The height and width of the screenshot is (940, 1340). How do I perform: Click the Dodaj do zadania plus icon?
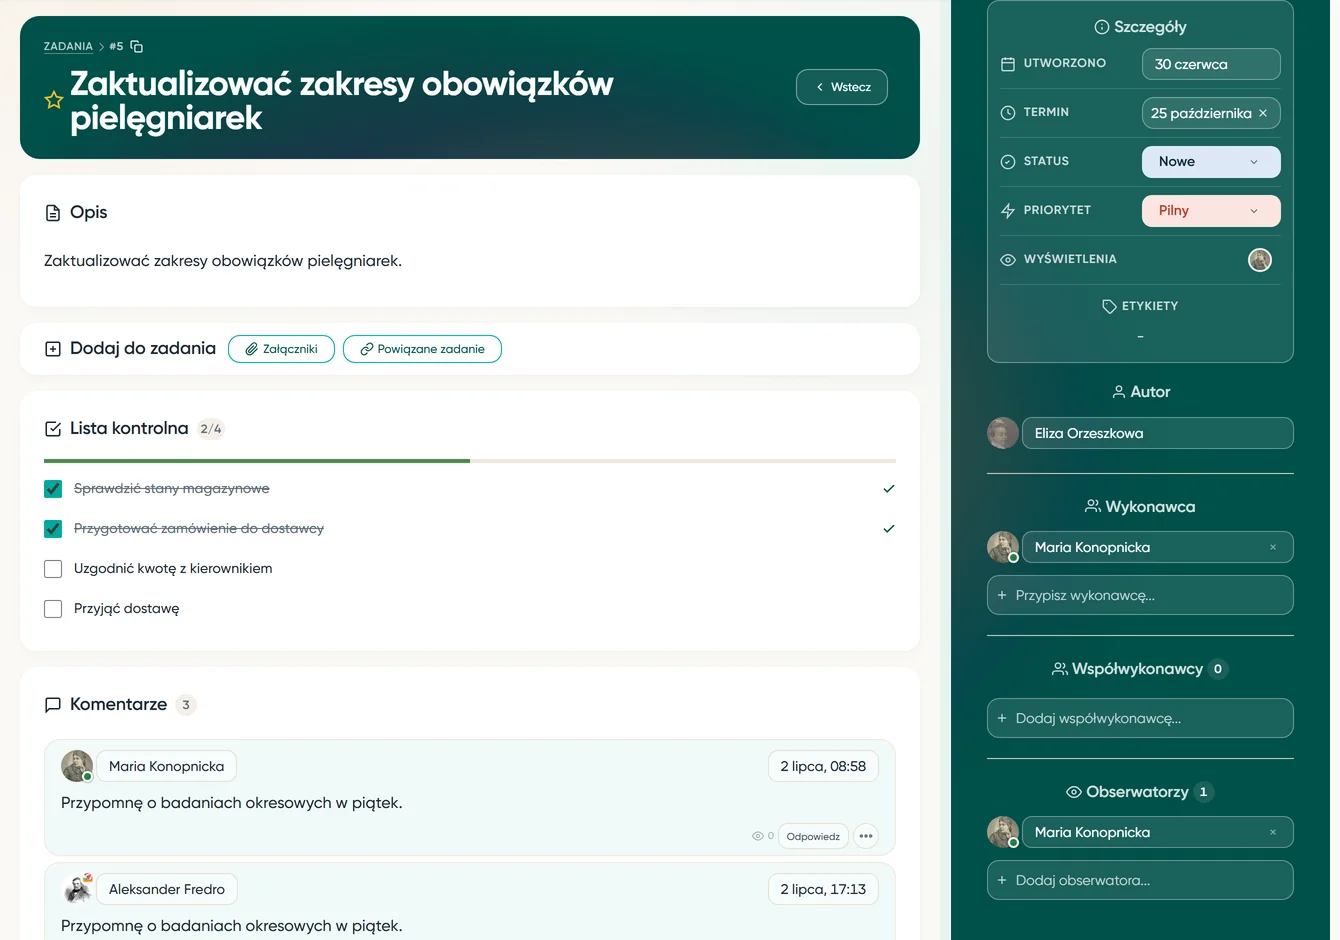click(x=53, y=349)
